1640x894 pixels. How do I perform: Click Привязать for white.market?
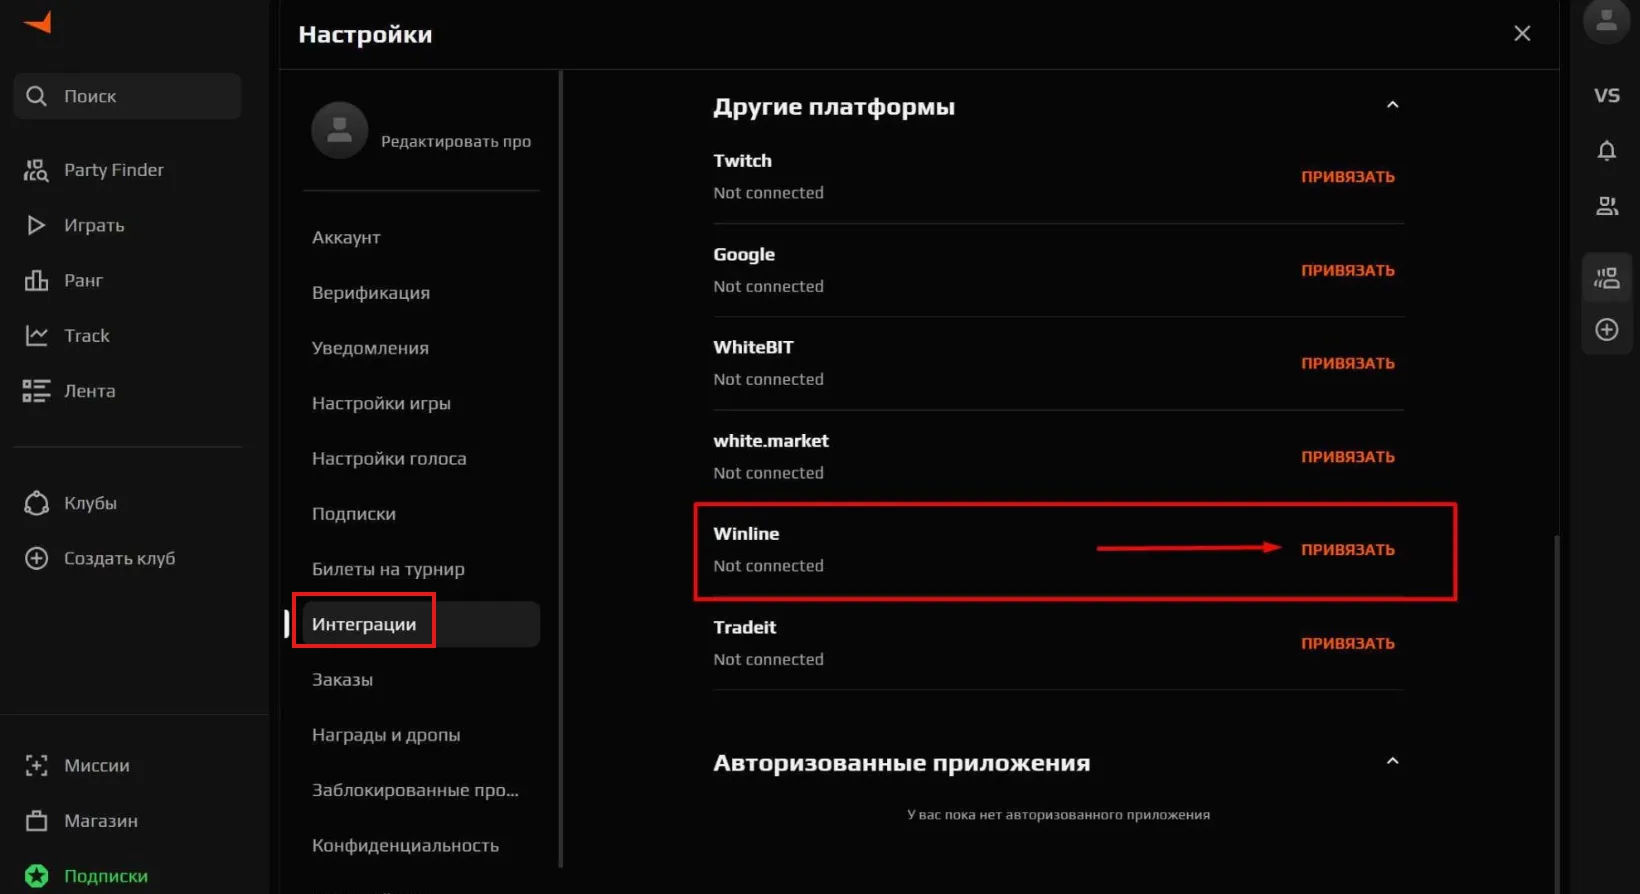point(1347,457)
